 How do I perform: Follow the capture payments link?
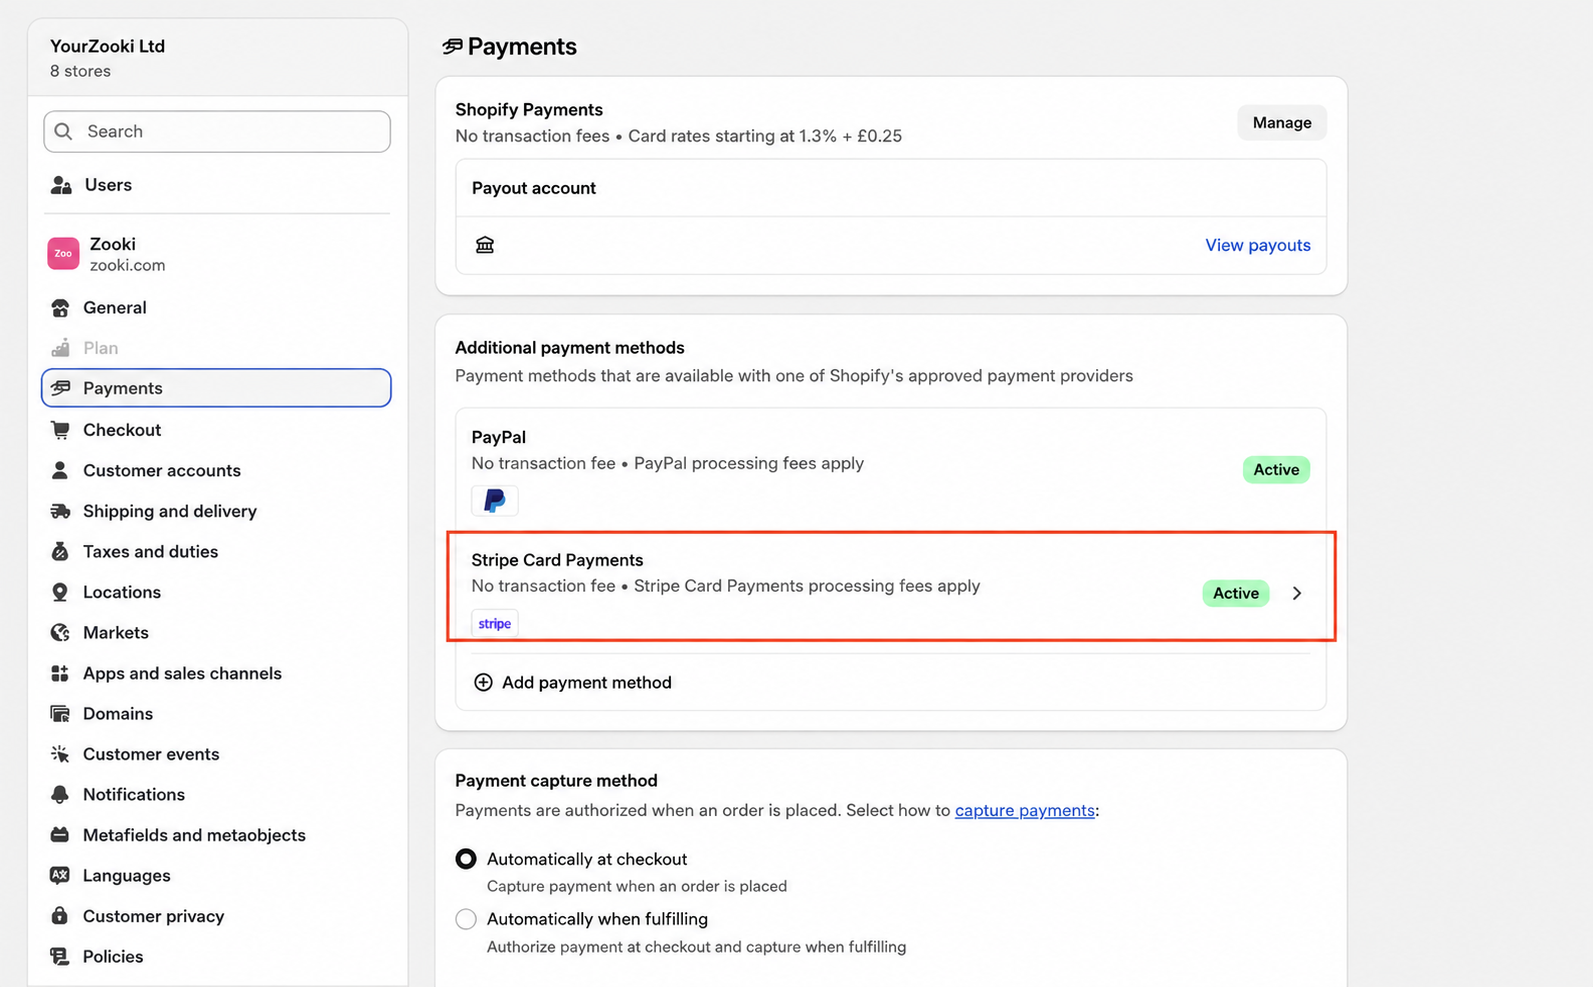1025,810
